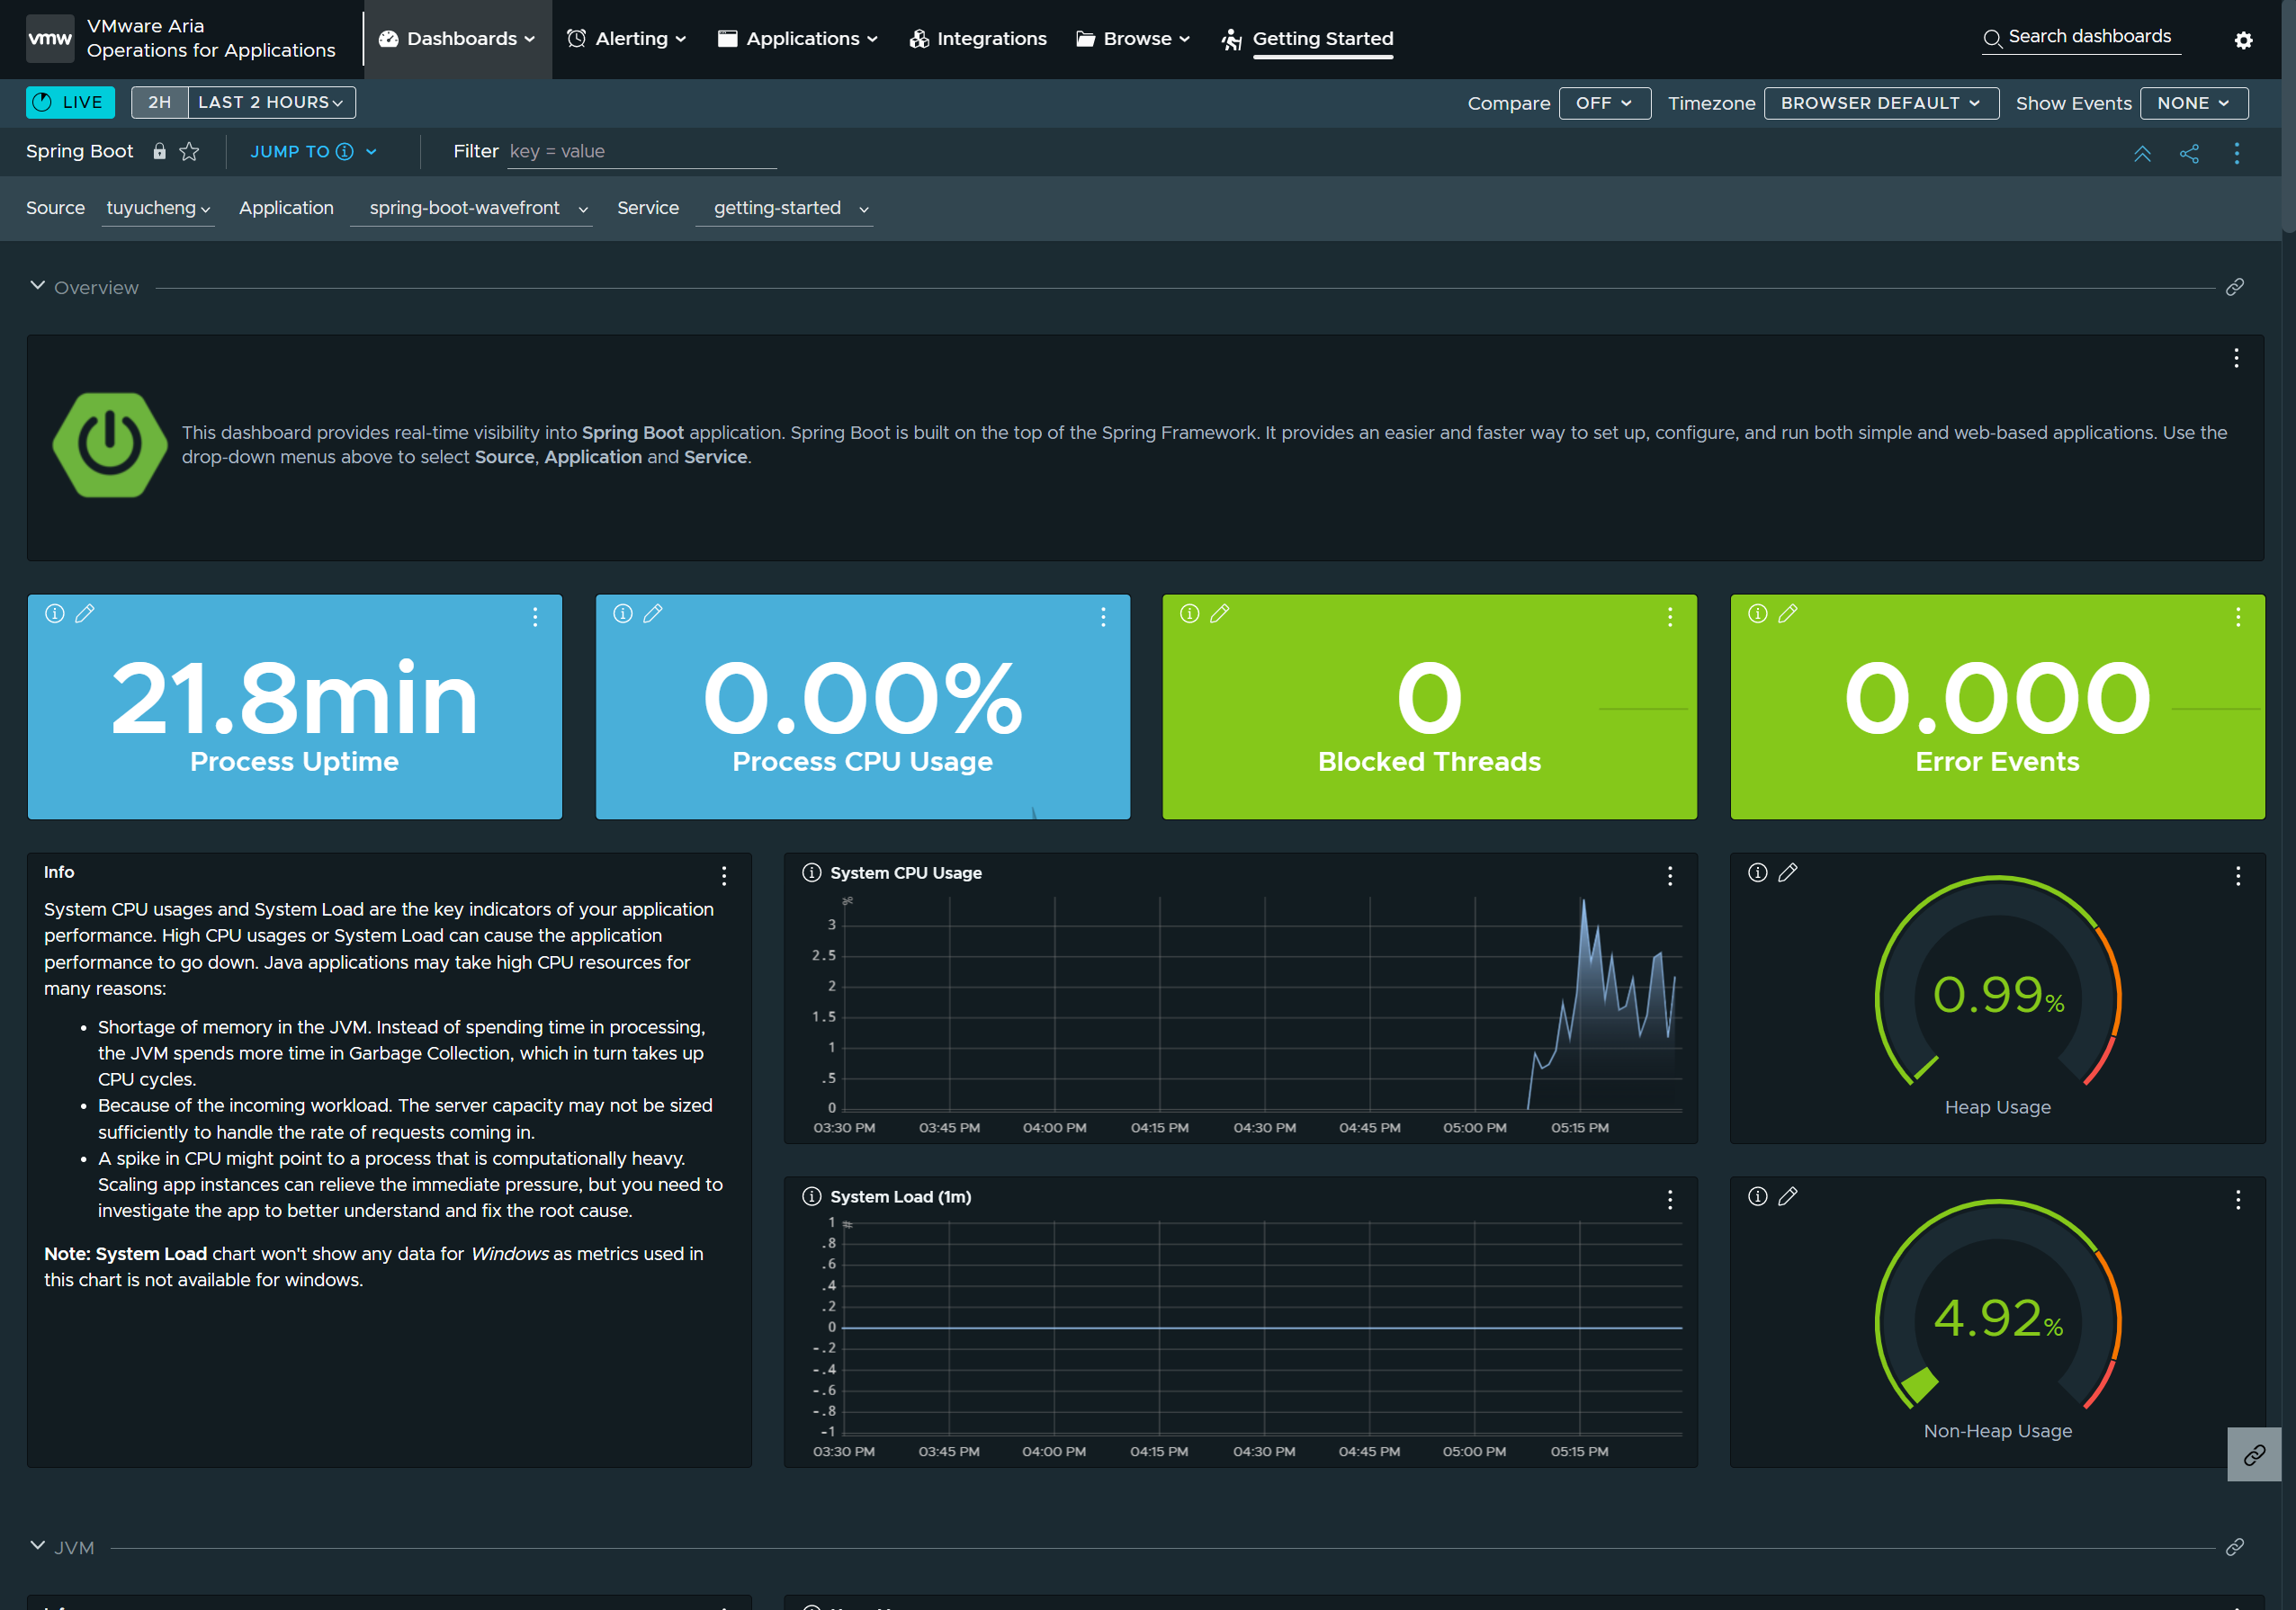
Task: Toggle the LIVE data mode
Action: [70, 102]
